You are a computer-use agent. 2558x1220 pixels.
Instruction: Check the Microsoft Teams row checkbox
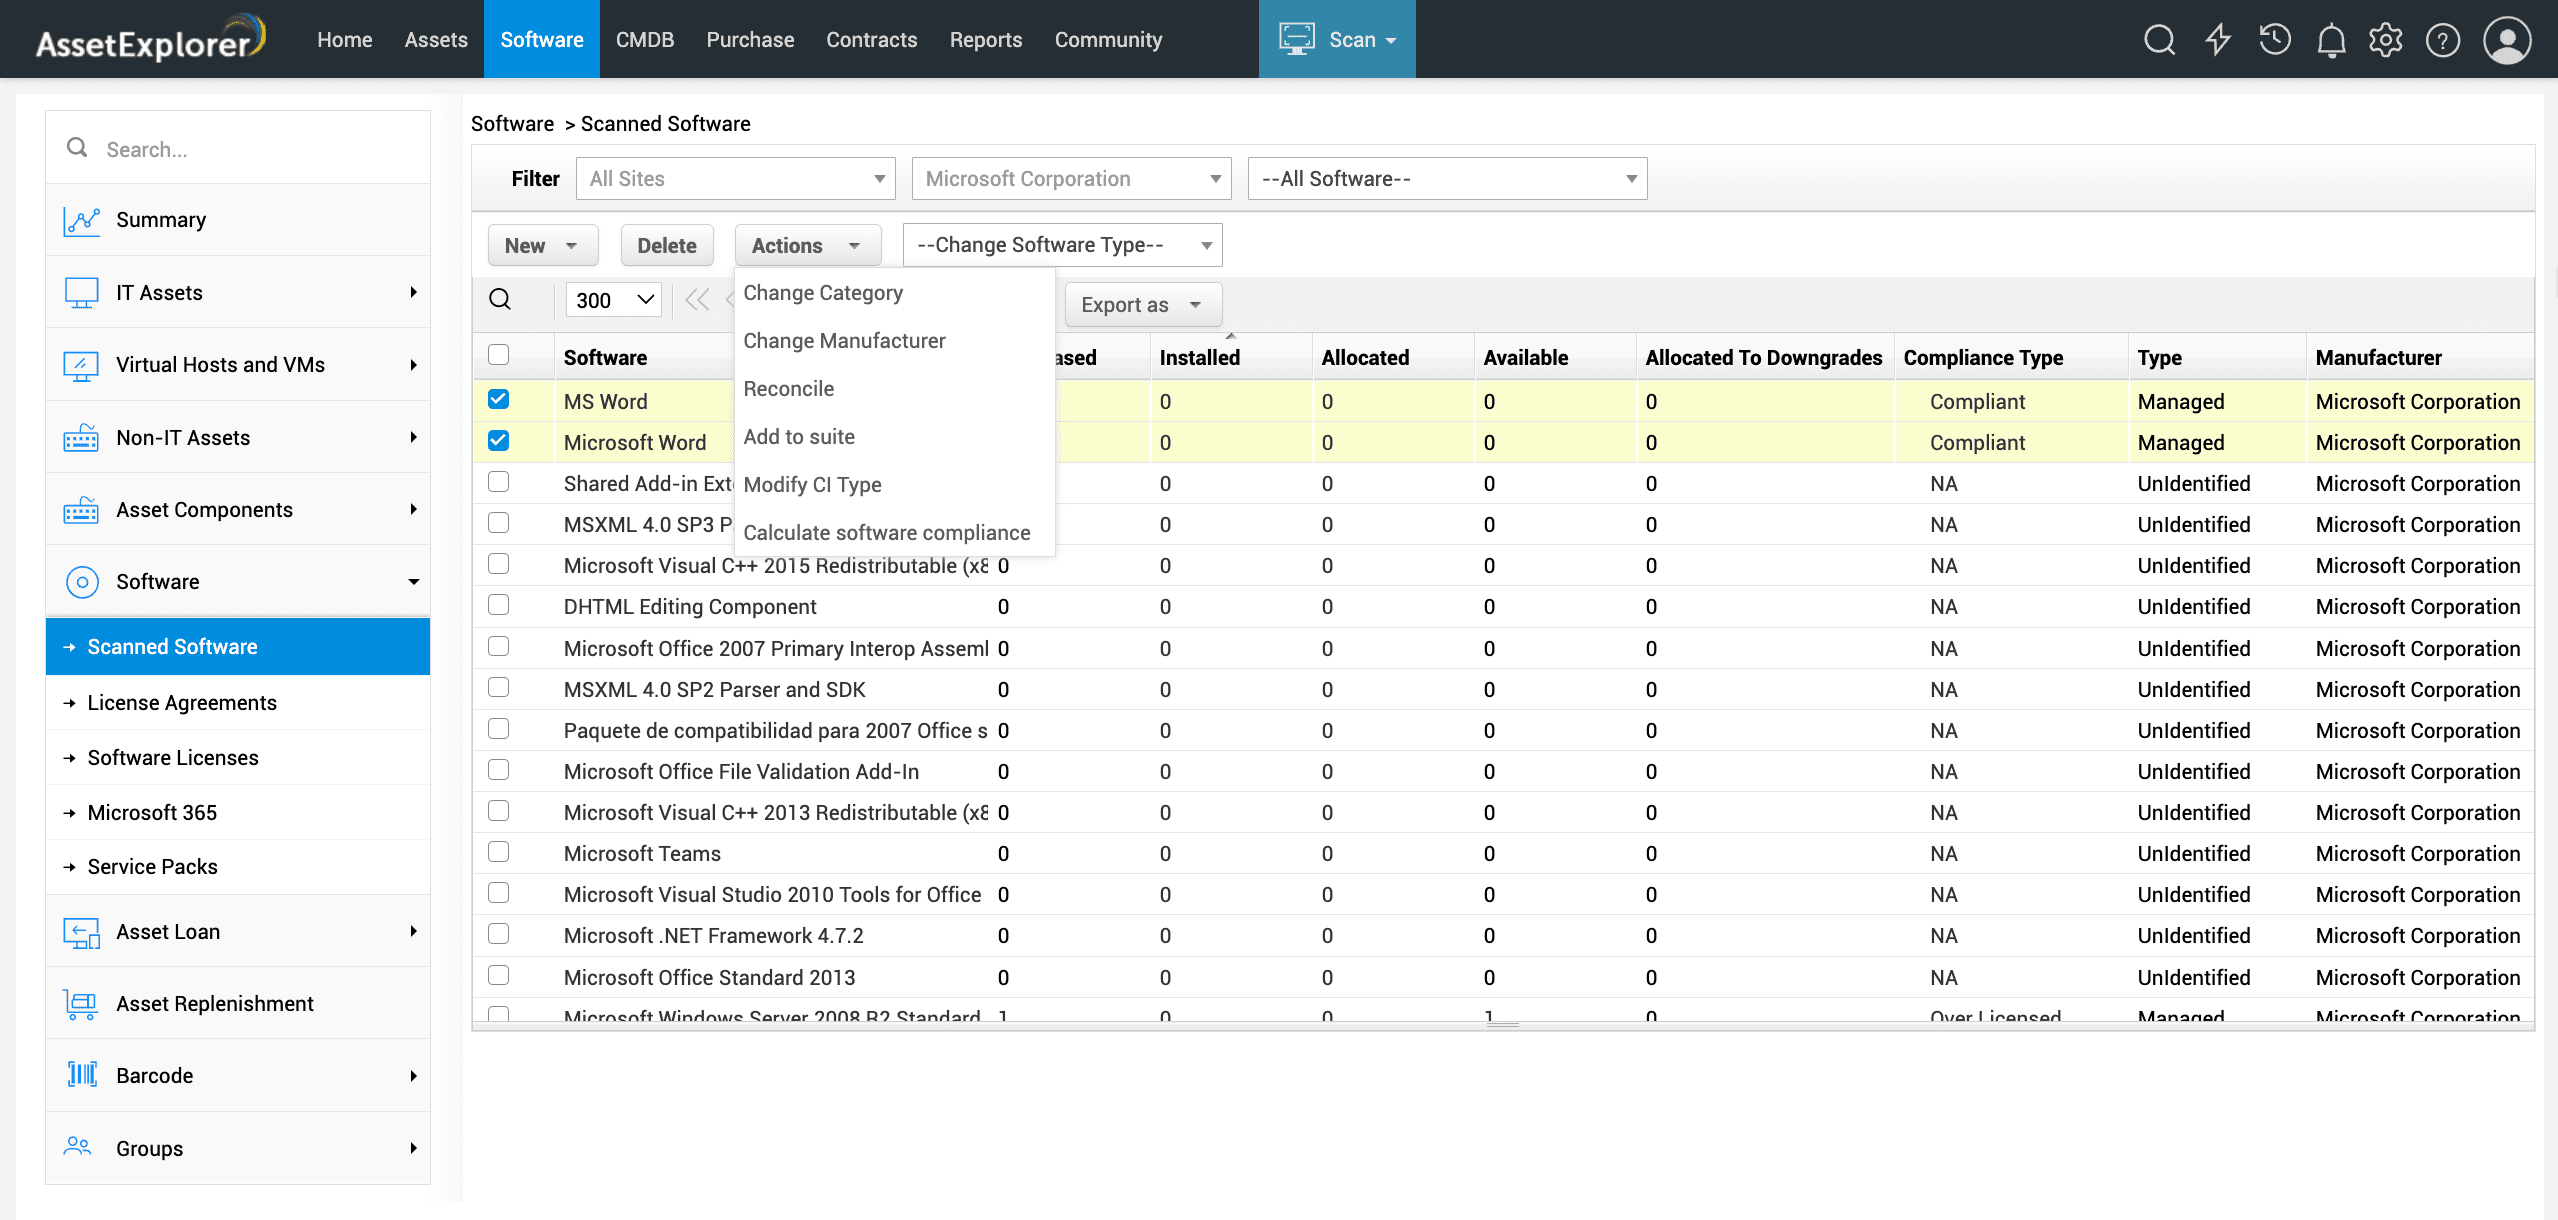(498, 852)
